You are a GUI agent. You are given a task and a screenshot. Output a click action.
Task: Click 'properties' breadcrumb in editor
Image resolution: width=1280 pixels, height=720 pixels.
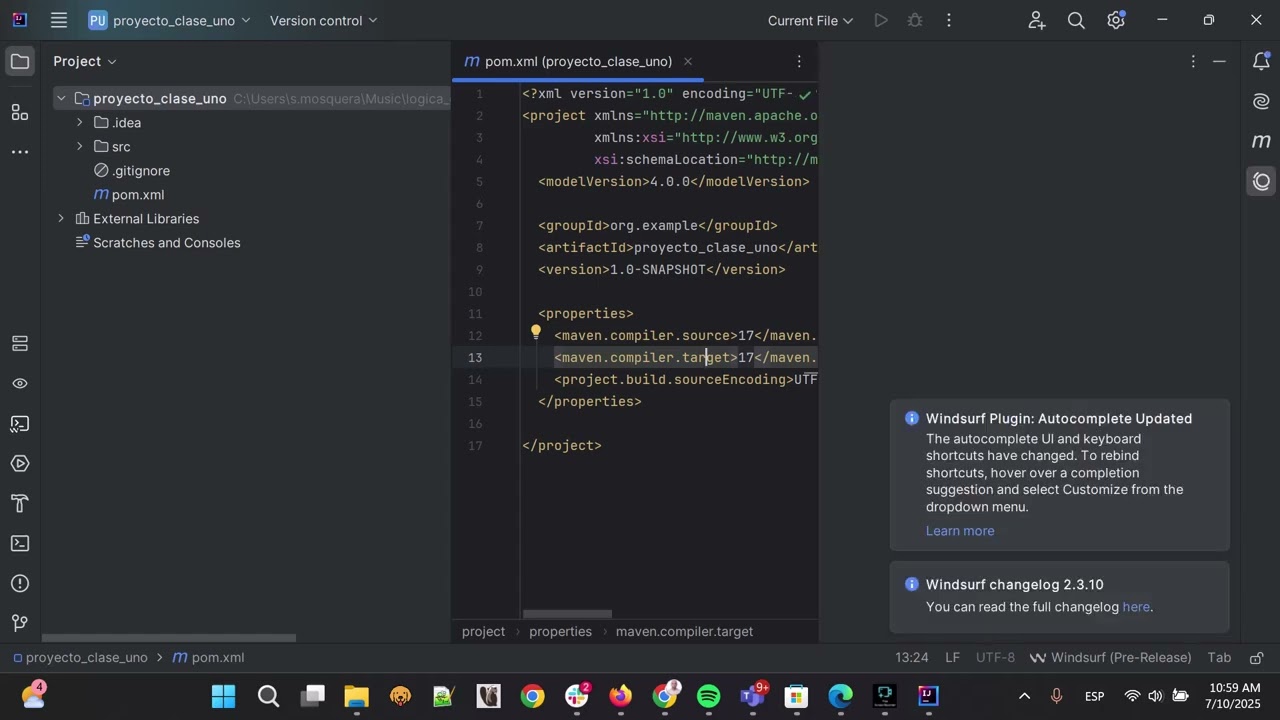pyautogui.click(x=560, y=631)
